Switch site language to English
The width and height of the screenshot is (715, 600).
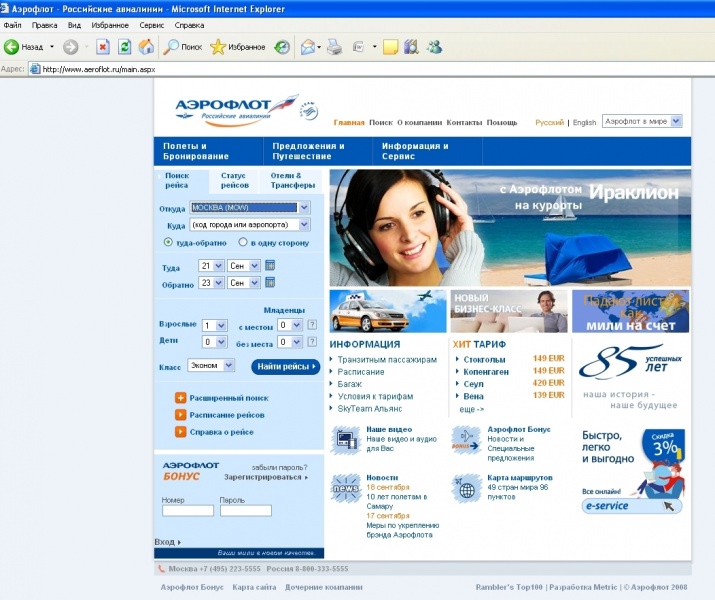(x=584, y=122)
